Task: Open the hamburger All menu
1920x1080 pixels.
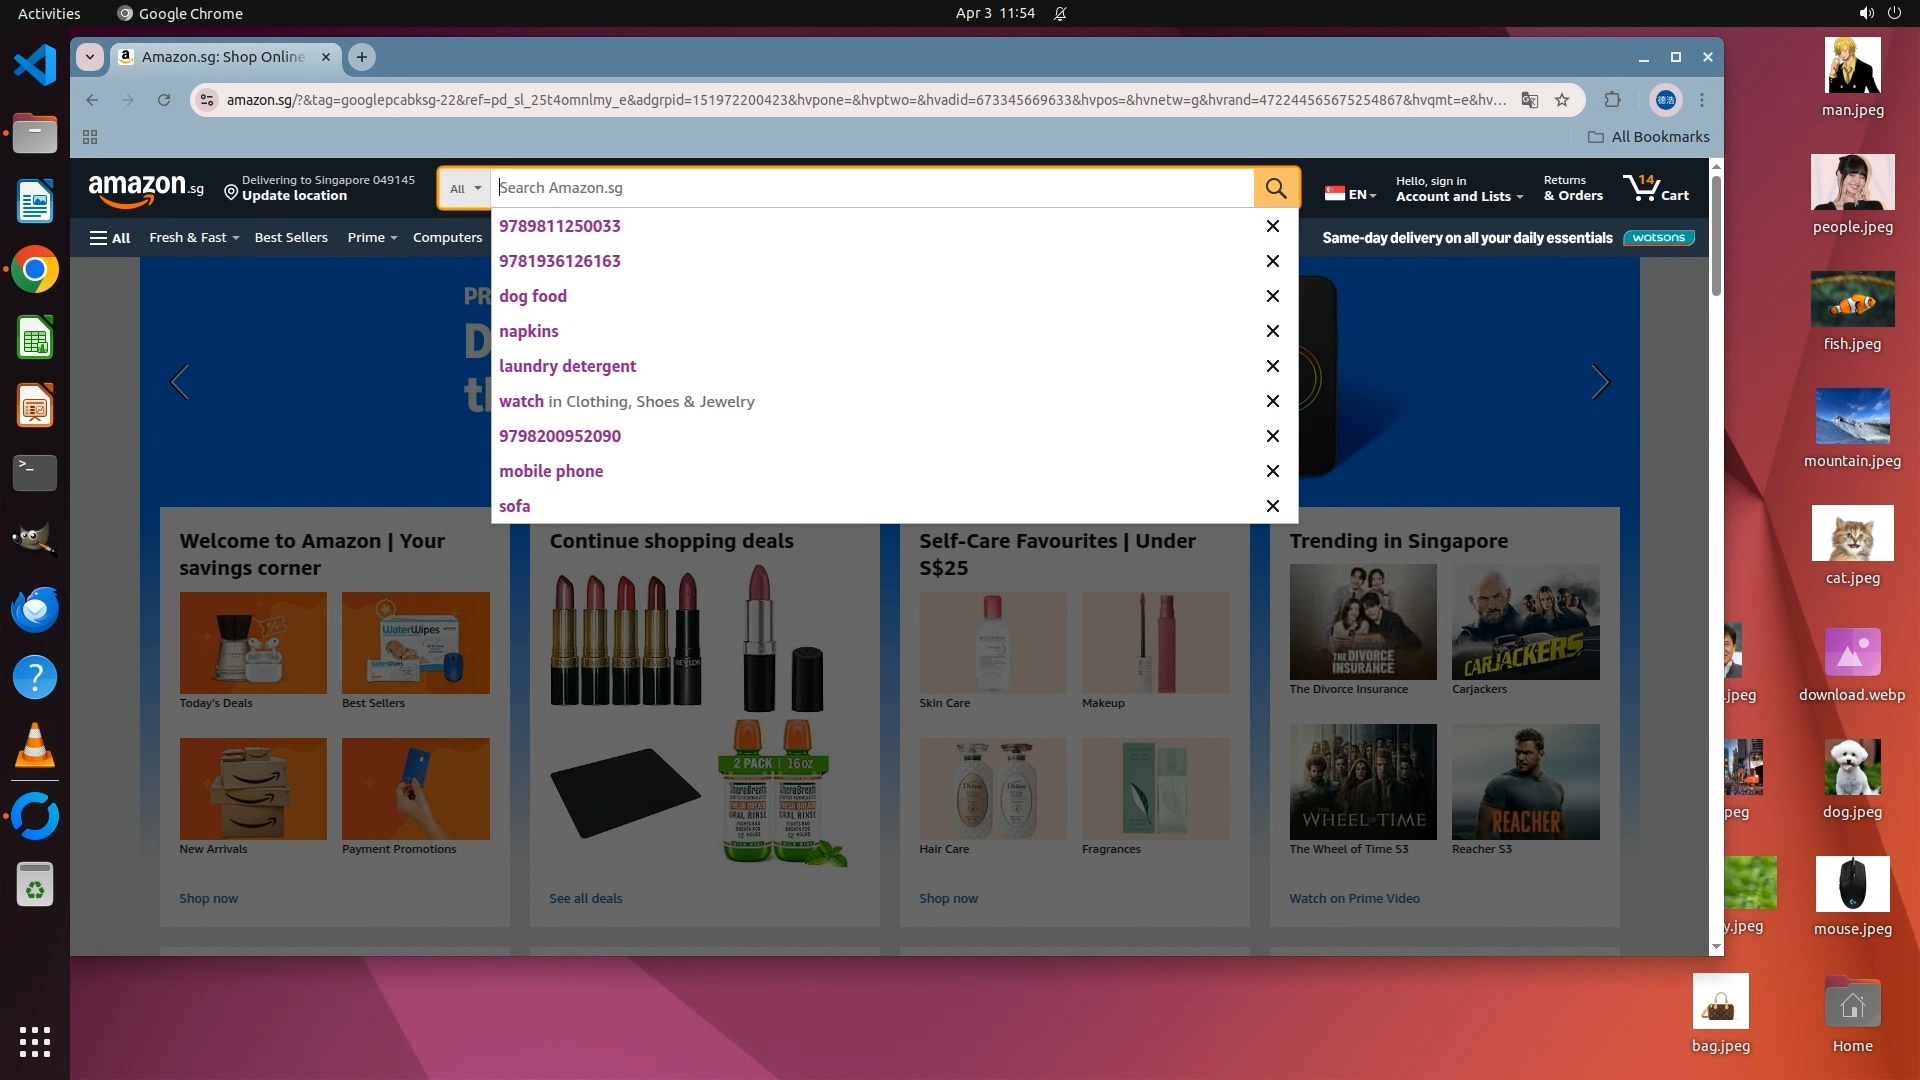Action: point(110,238)
